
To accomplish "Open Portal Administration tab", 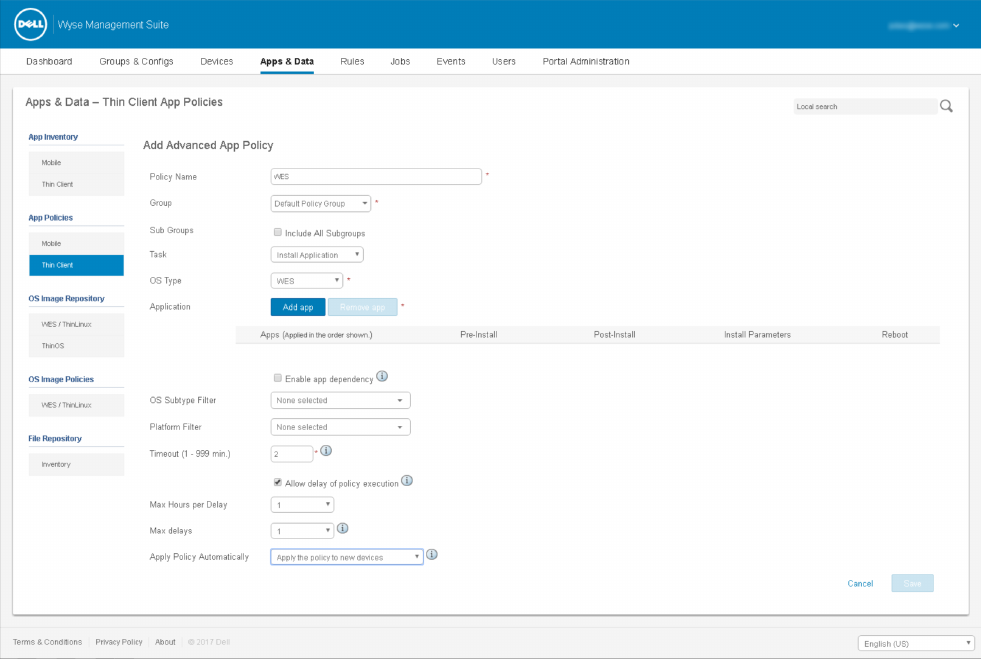I will [x=586, y=61].
